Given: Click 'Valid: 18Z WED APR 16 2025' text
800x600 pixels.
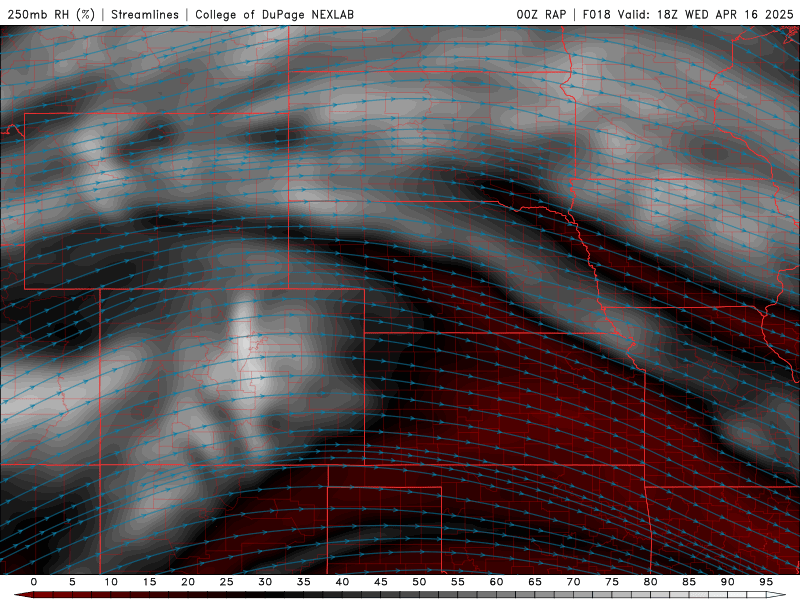Looking at the screenshot, I should 706,14.
